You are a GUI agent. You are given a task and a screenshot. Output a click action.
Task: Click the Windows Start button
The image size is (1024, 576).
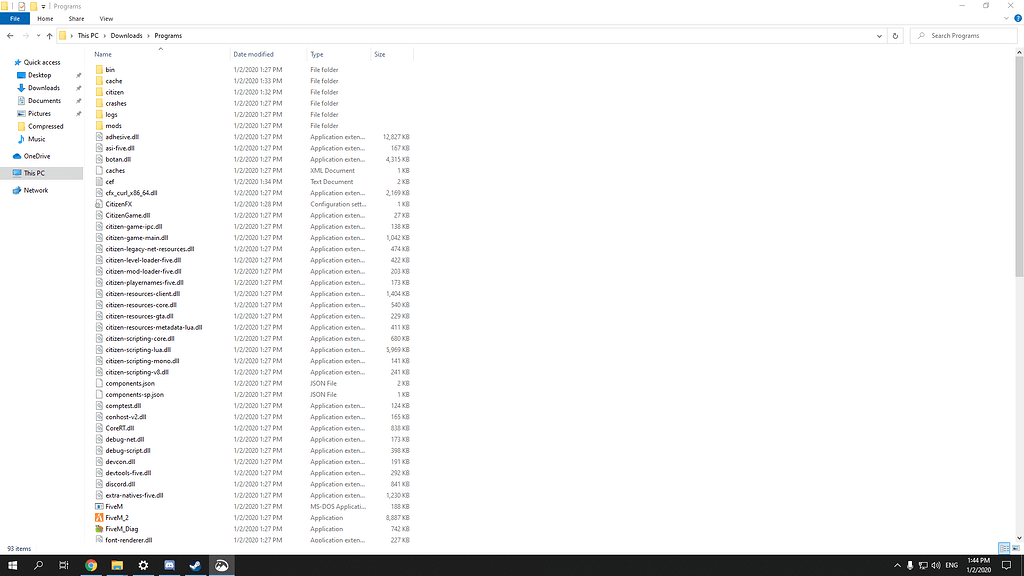point(13,565)
